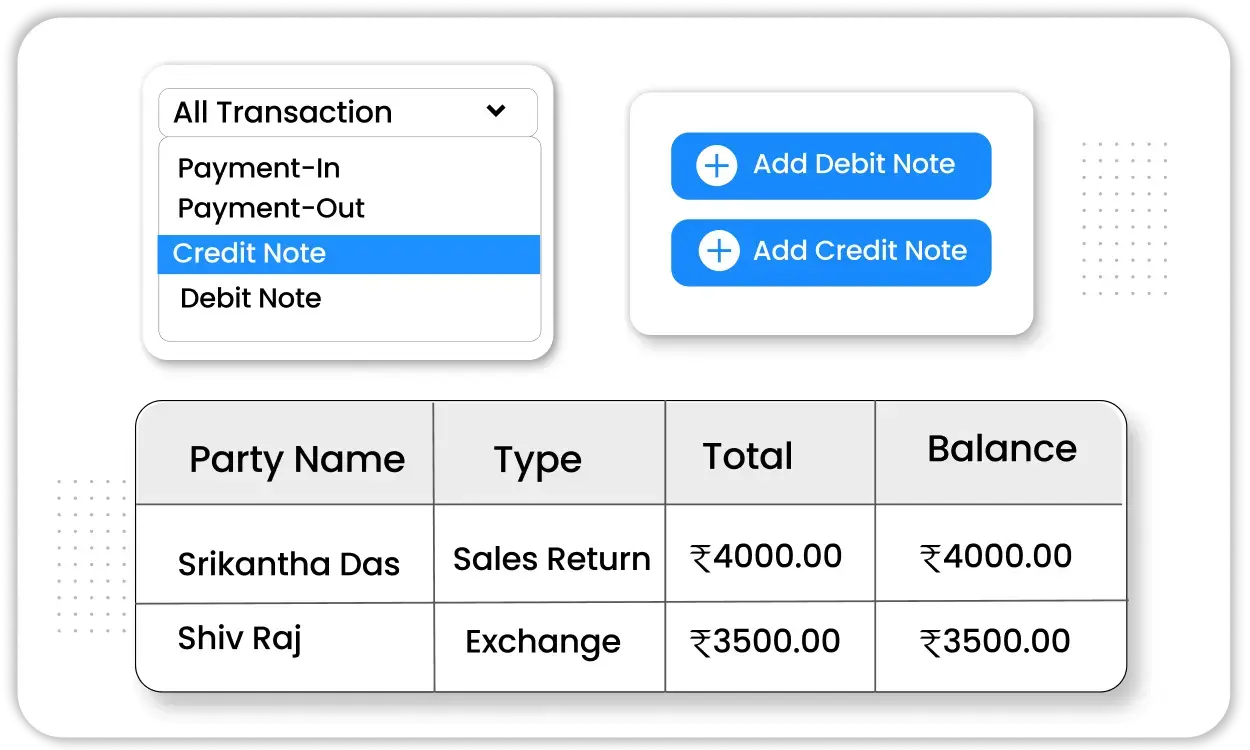Select the highlighted Credit Note option
This screenshot has height=750, width=1250.
(249, 253)
